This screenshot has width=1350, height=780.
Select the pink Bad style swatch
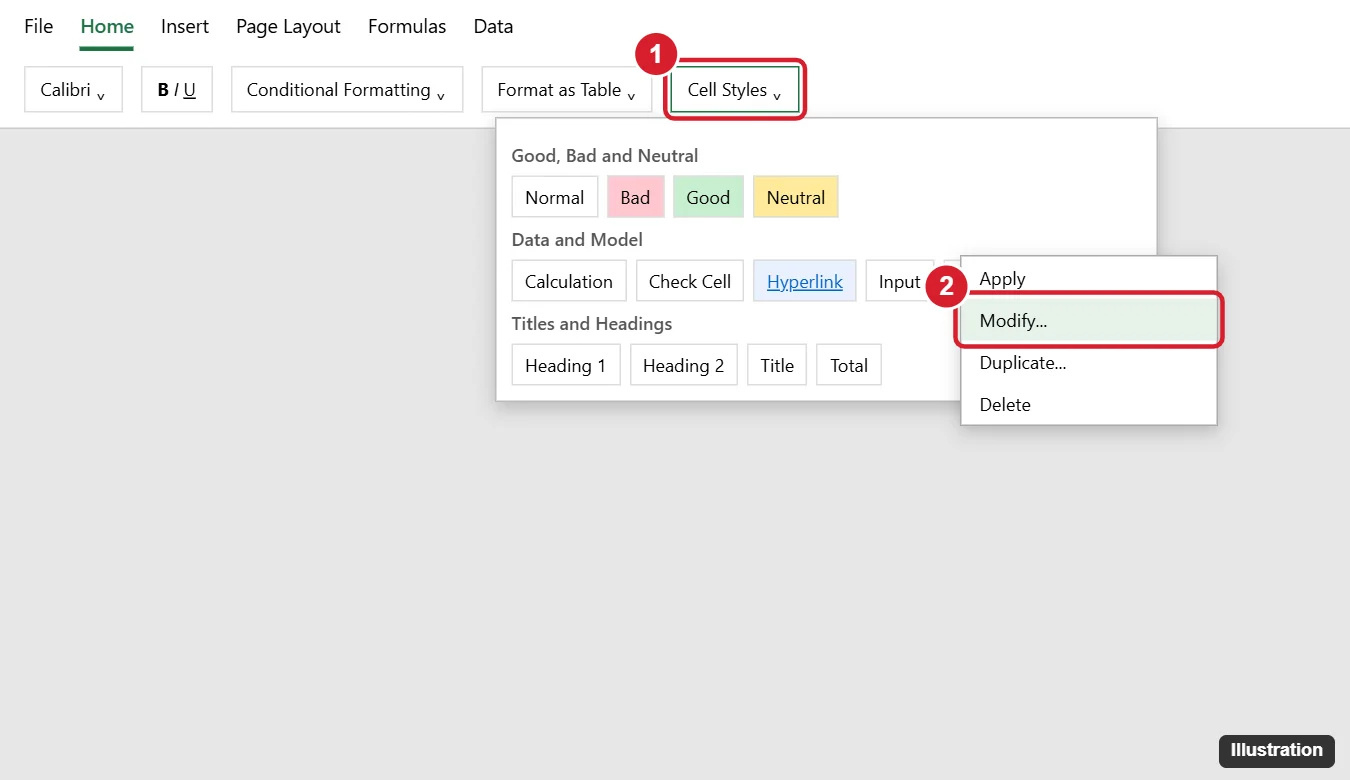(x=636, y=197)
